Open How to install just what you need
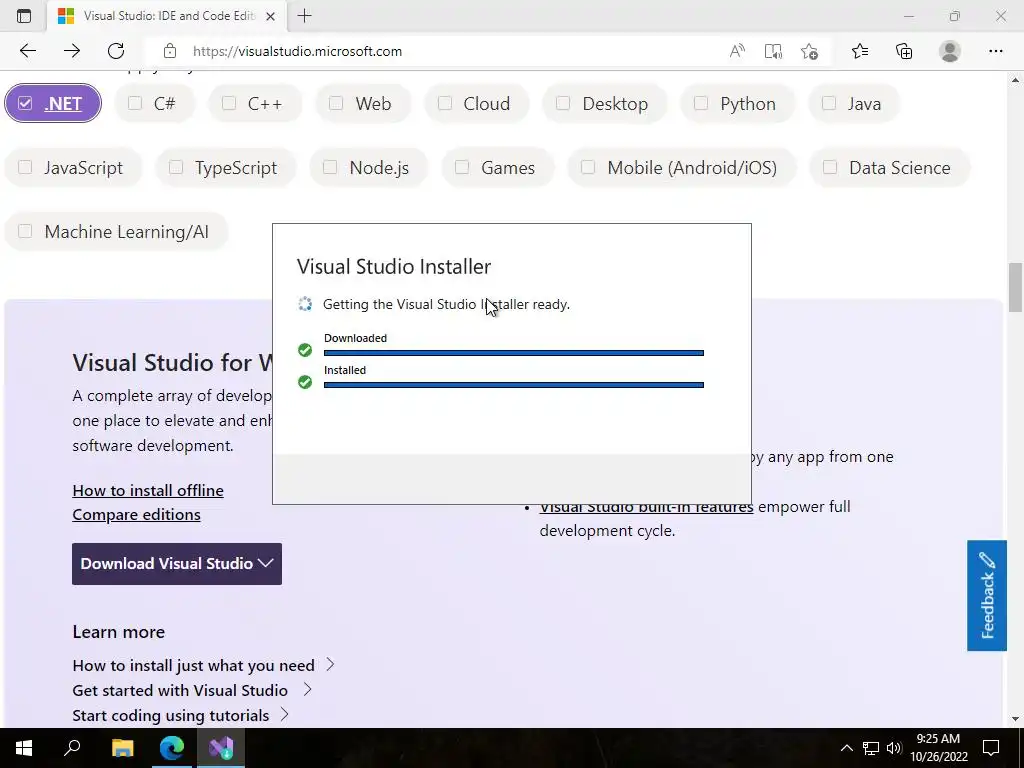The image size is (1024, 768). coord(203,665)
